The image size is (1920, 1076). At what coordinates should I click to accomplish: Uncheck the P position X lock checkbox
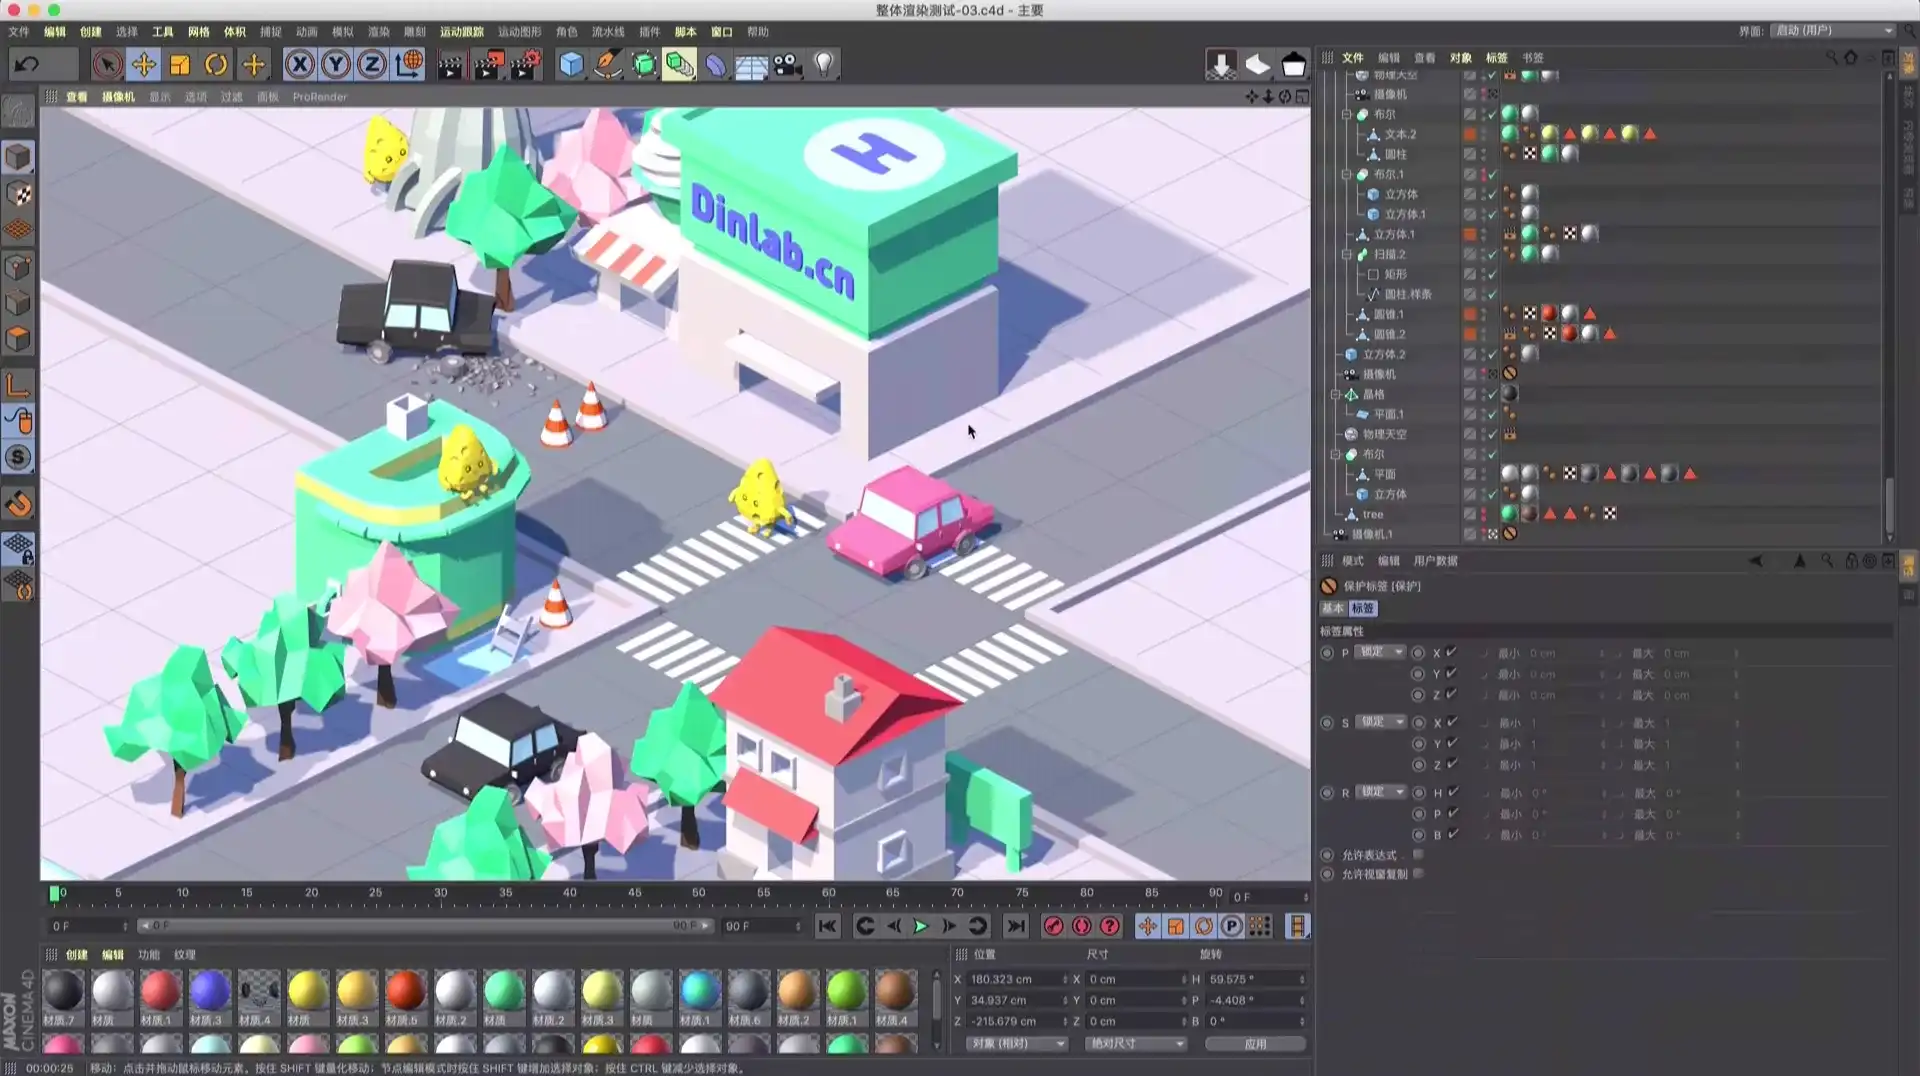[1451, 652]
